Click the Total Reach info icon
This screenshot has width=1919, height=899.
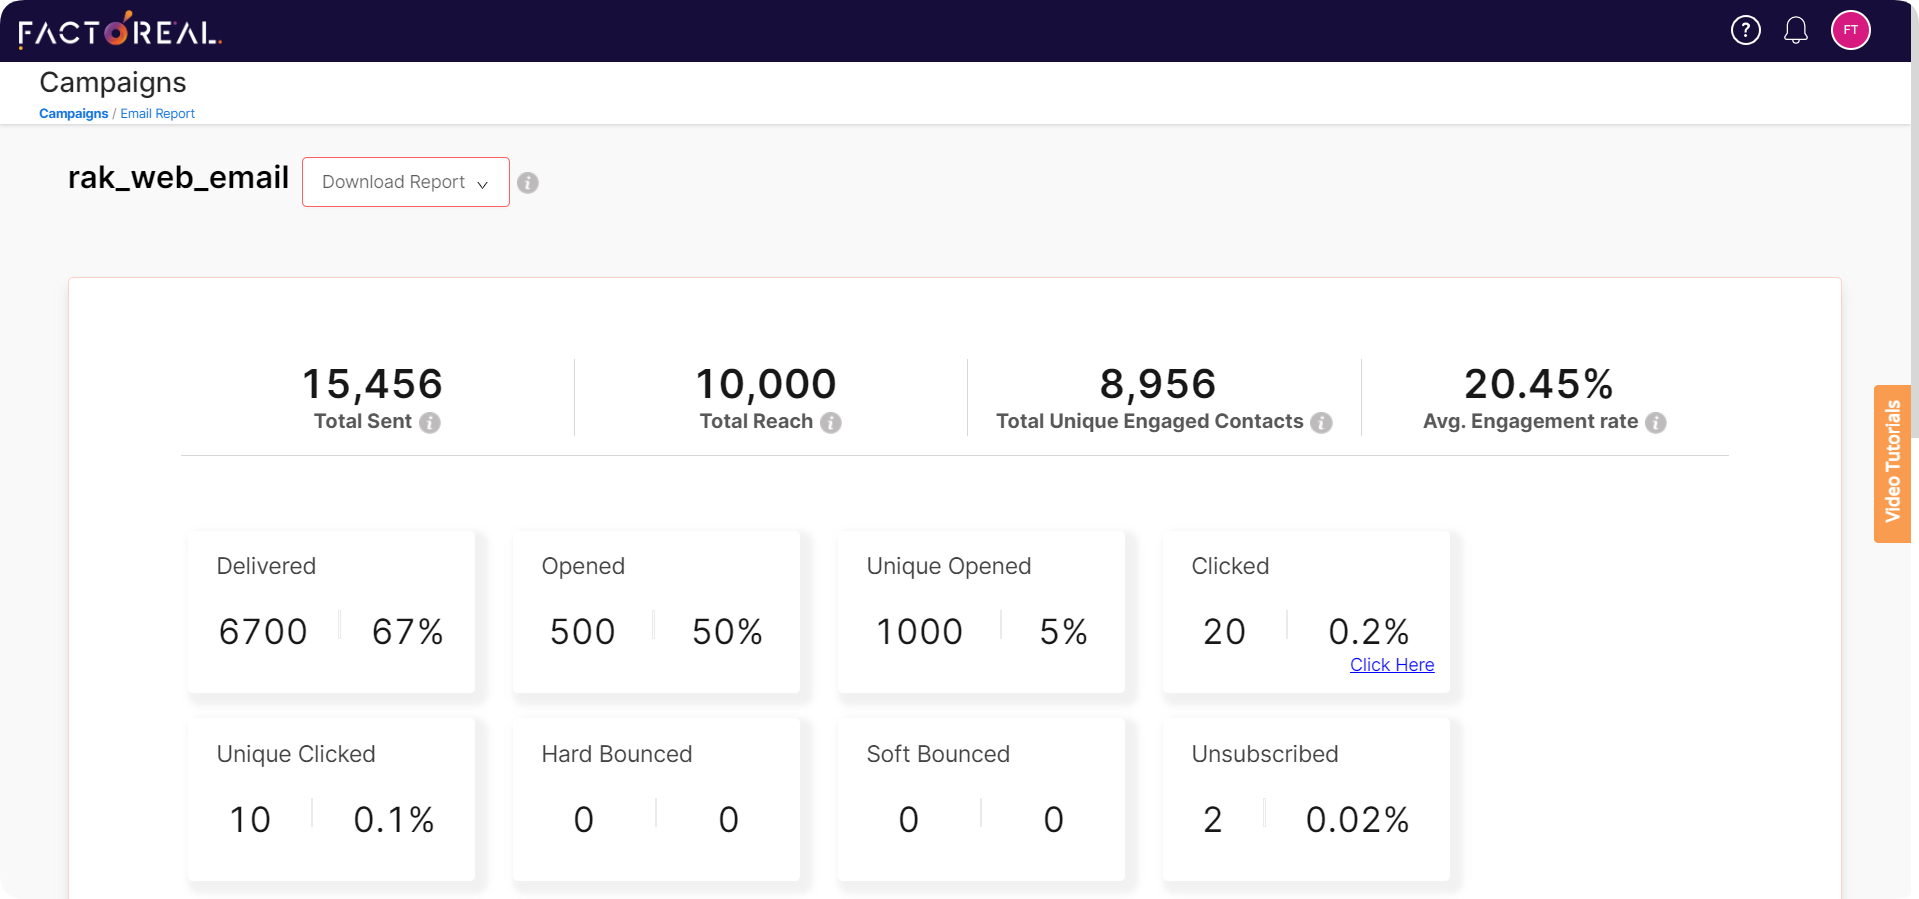click(830, 423)
